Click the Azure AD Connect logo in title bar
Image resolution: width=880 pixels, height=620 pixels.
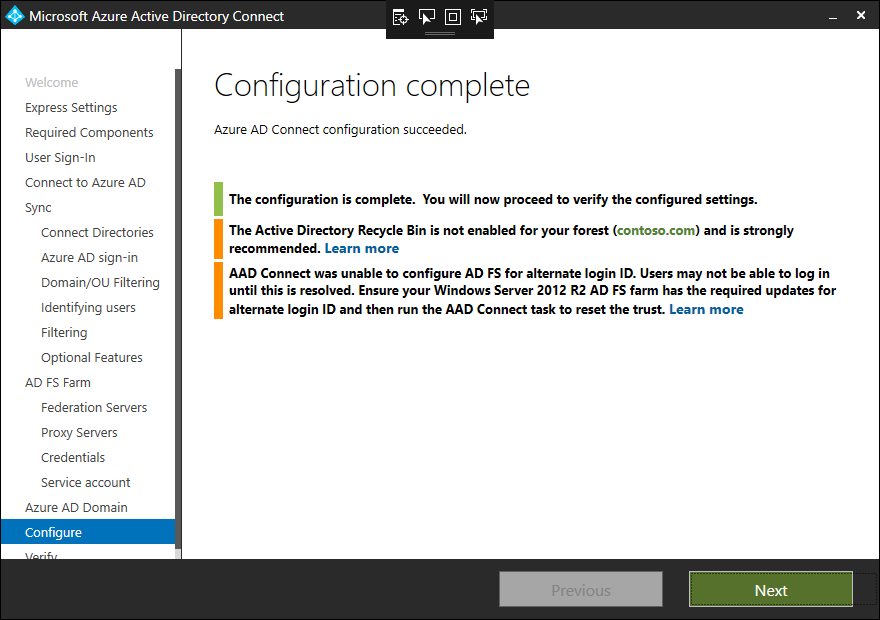tap(14, 15)
